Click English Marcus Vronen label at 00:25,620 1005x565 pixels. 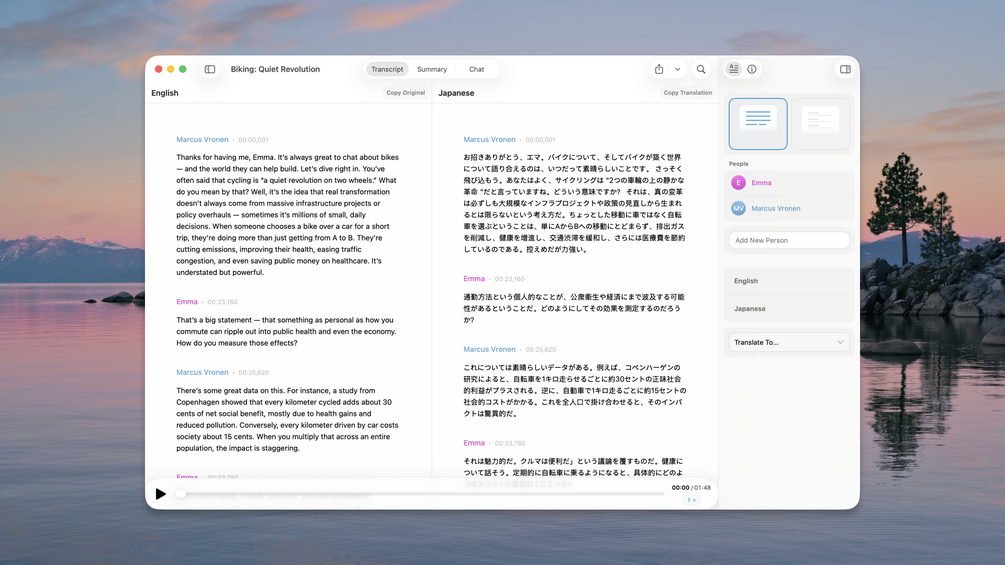tap(202, 372)
